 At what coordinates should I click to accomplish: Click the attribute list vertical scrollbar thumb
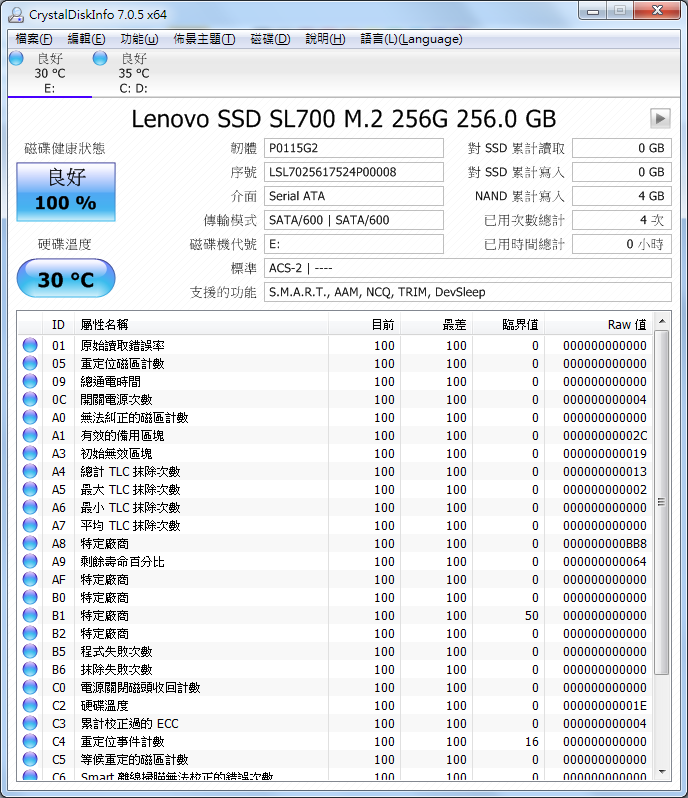point(662,502)
